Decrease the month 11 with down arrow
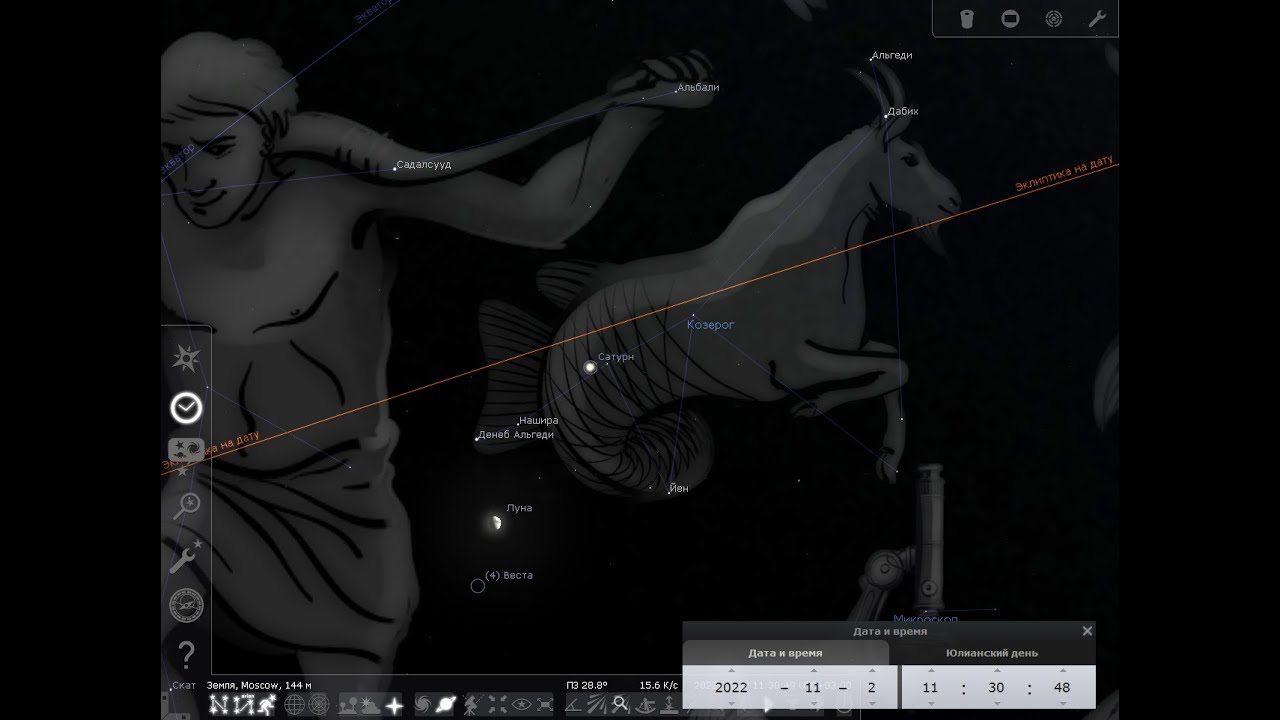 (813, 704)
